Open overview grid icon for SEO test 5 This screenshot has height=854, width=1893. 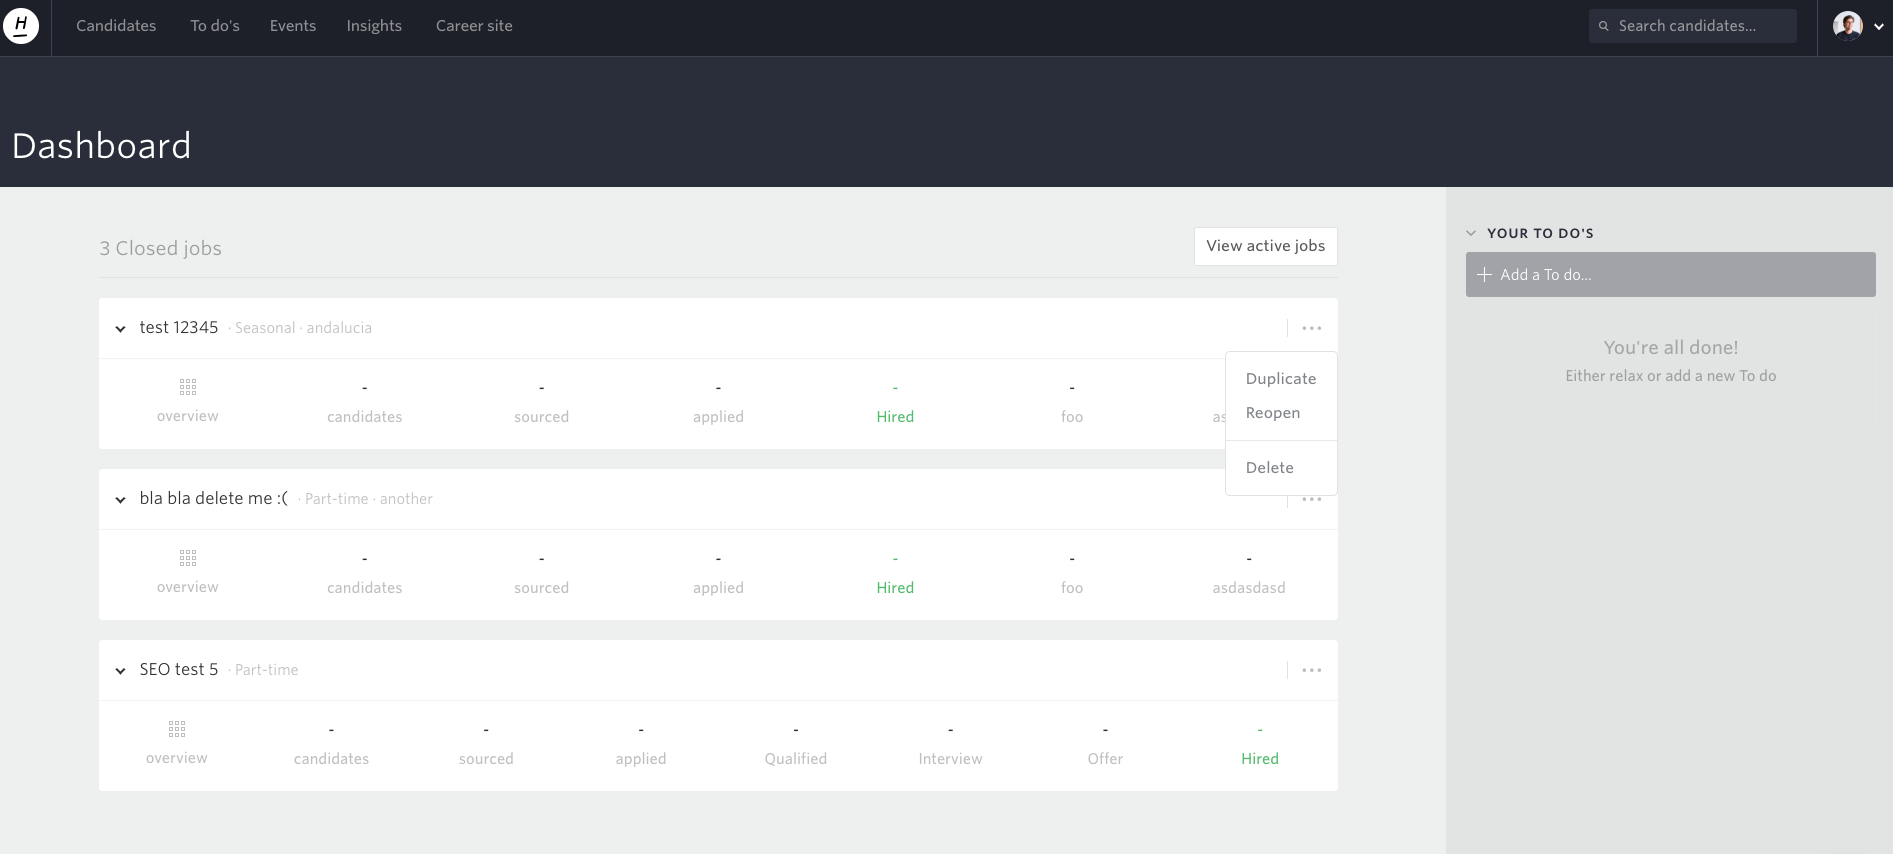[177, 729]
